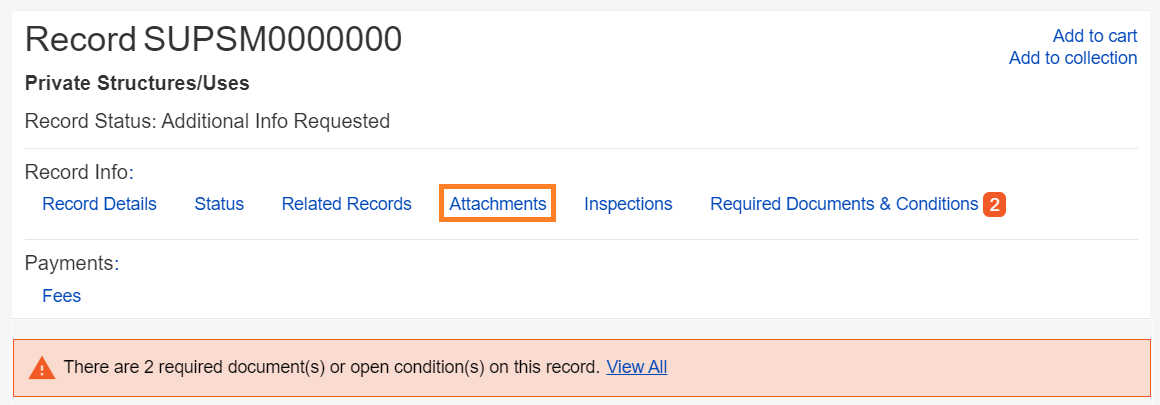Click the required documents alert message text
Screen dimensions: 1160x405
(x=330, y=367)
